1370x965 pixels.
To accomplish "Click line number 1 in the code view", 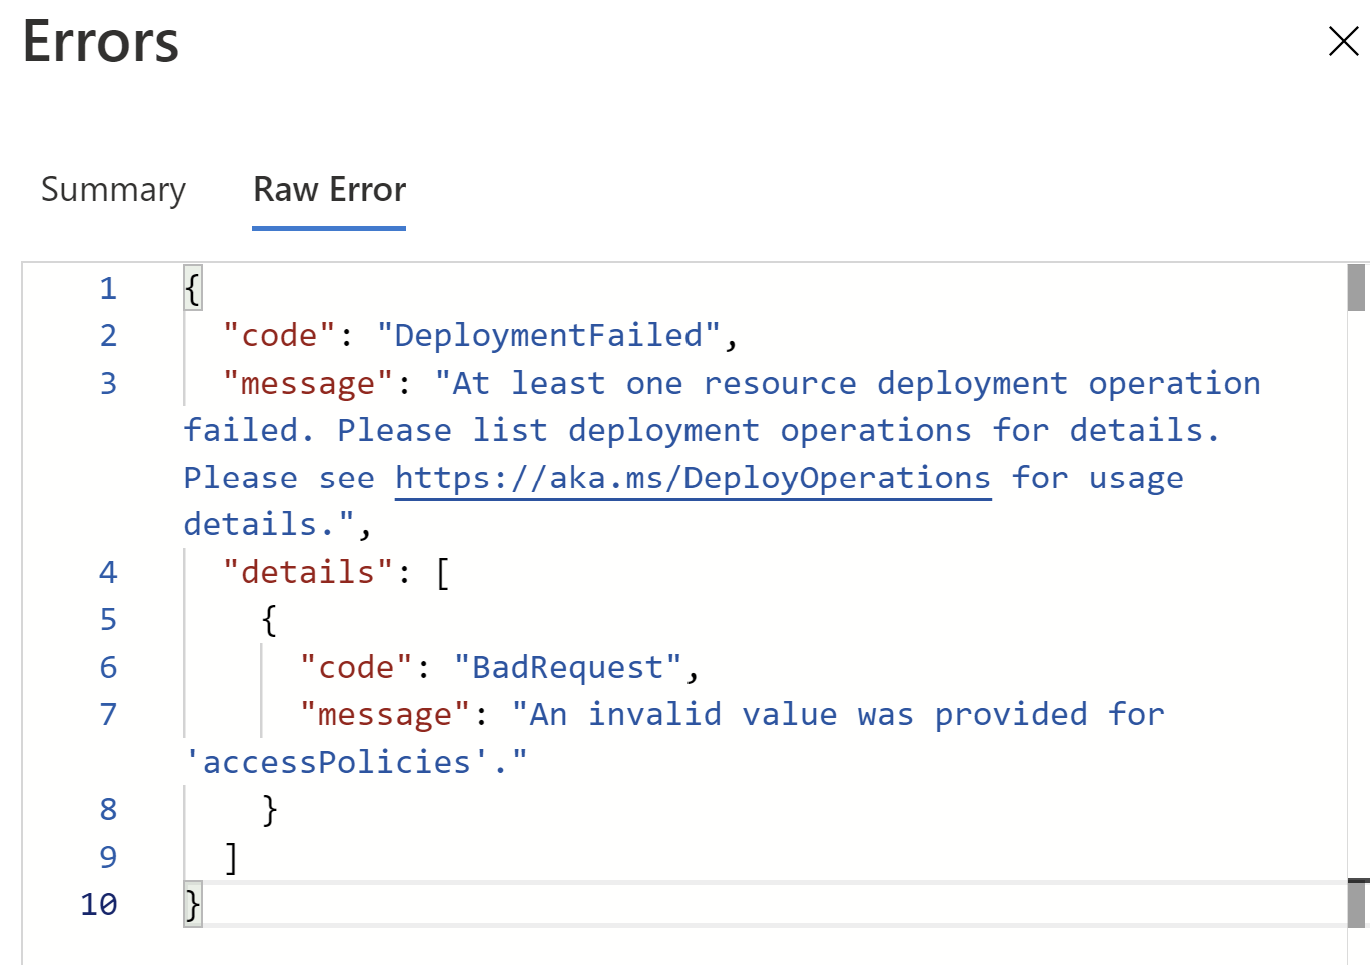I will tap(108, 288).
